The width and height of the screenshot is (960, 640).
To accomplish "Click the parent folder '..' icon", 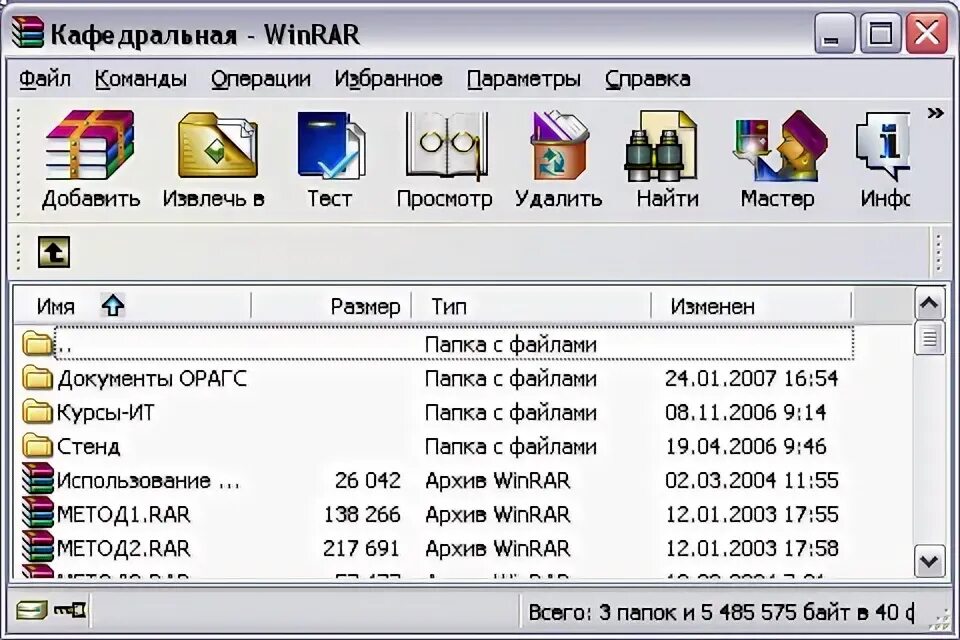I will point(37,344).
